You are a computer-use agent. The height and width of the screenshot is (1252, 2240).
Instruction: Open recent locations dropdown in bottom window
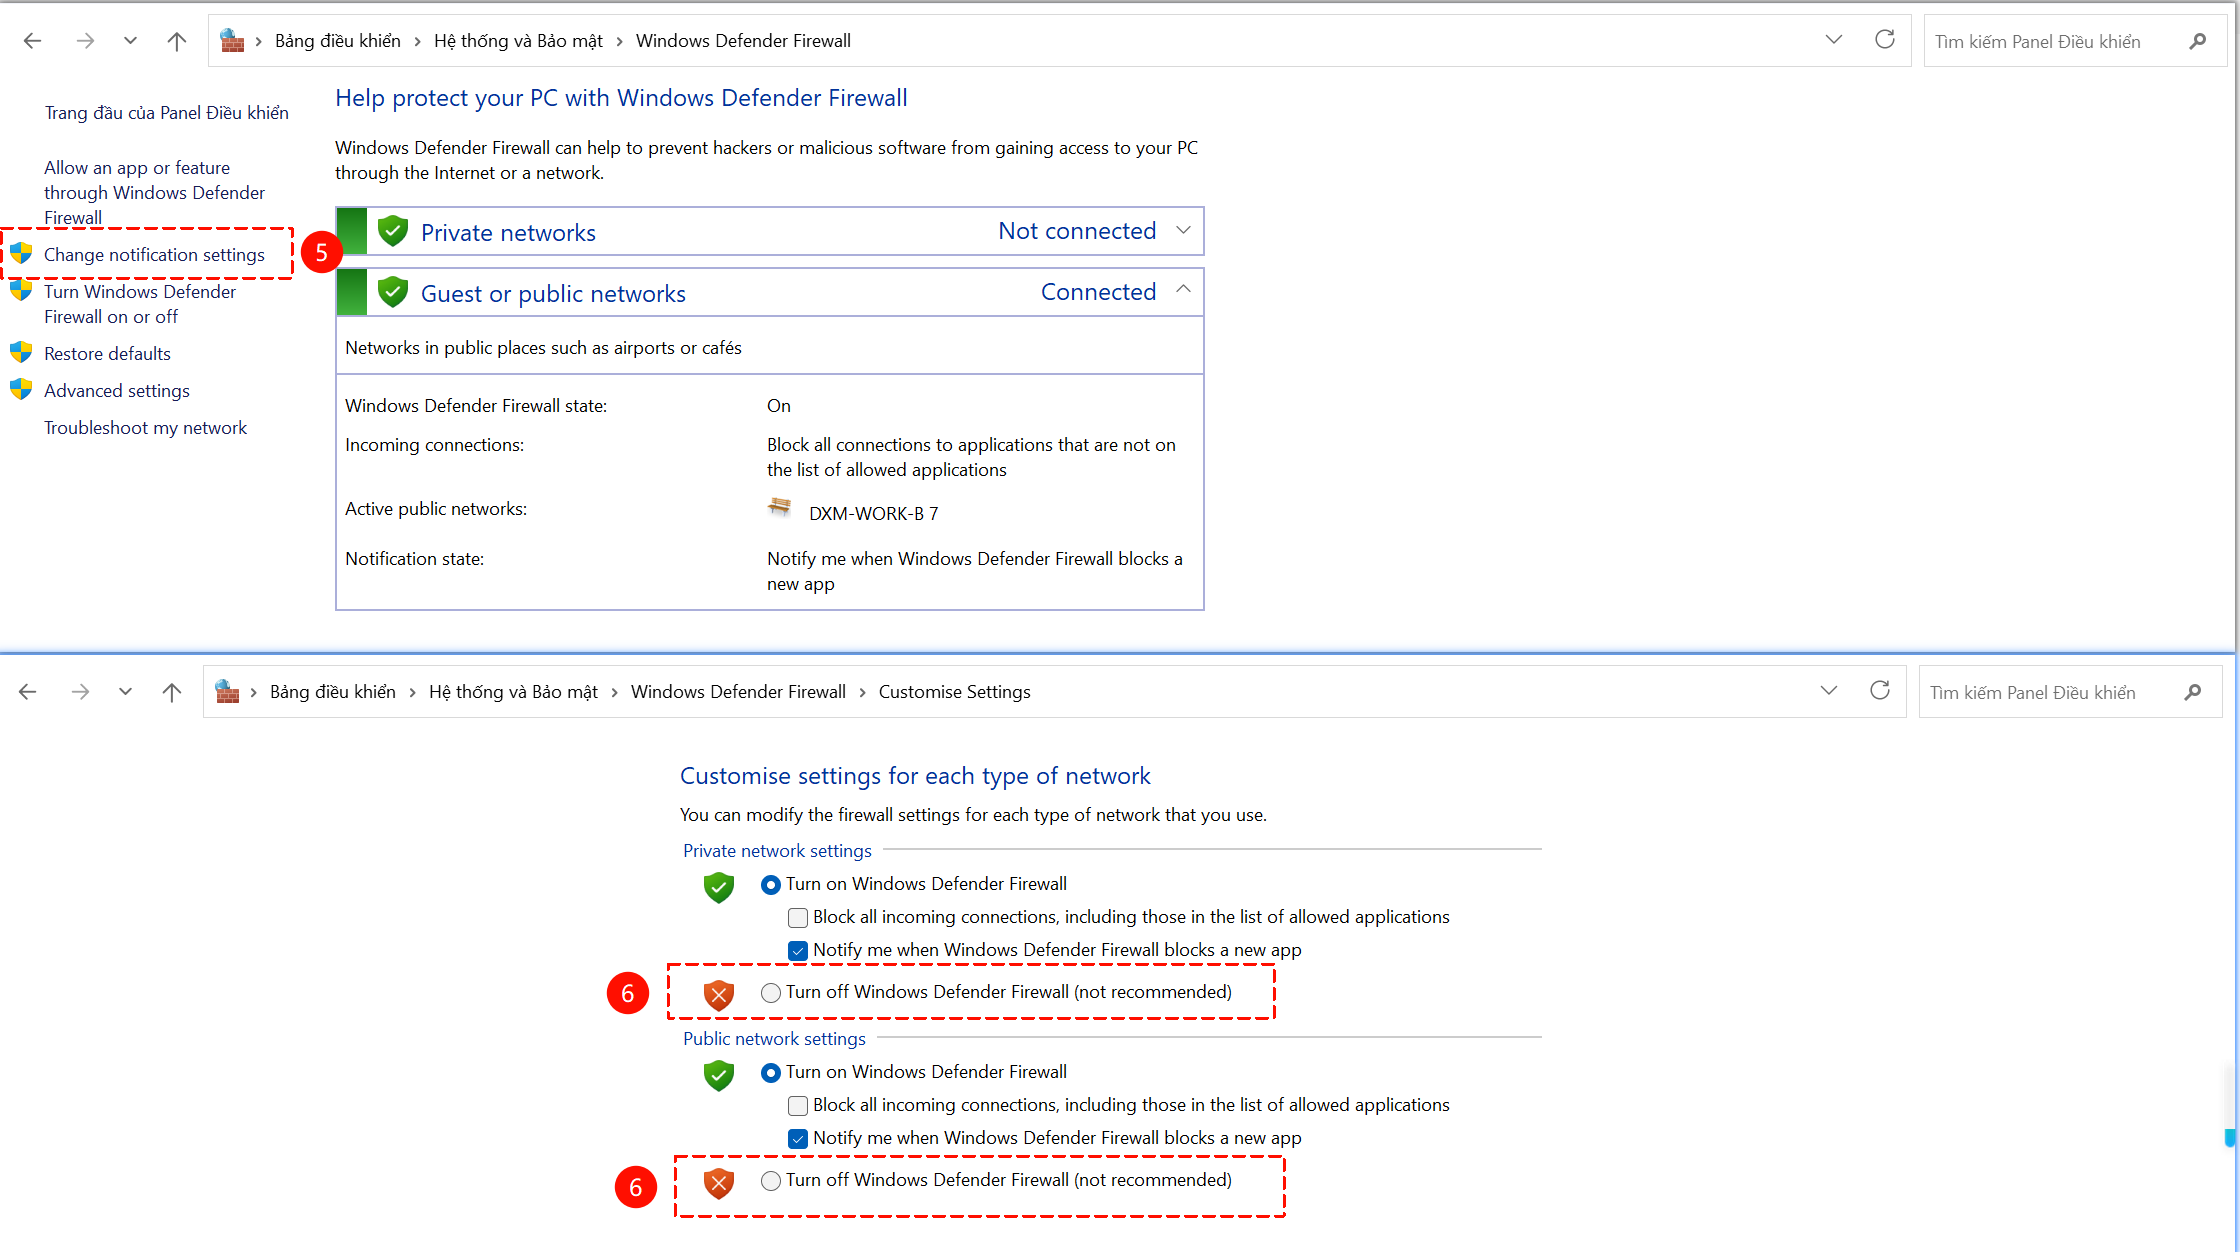point(125,692)
